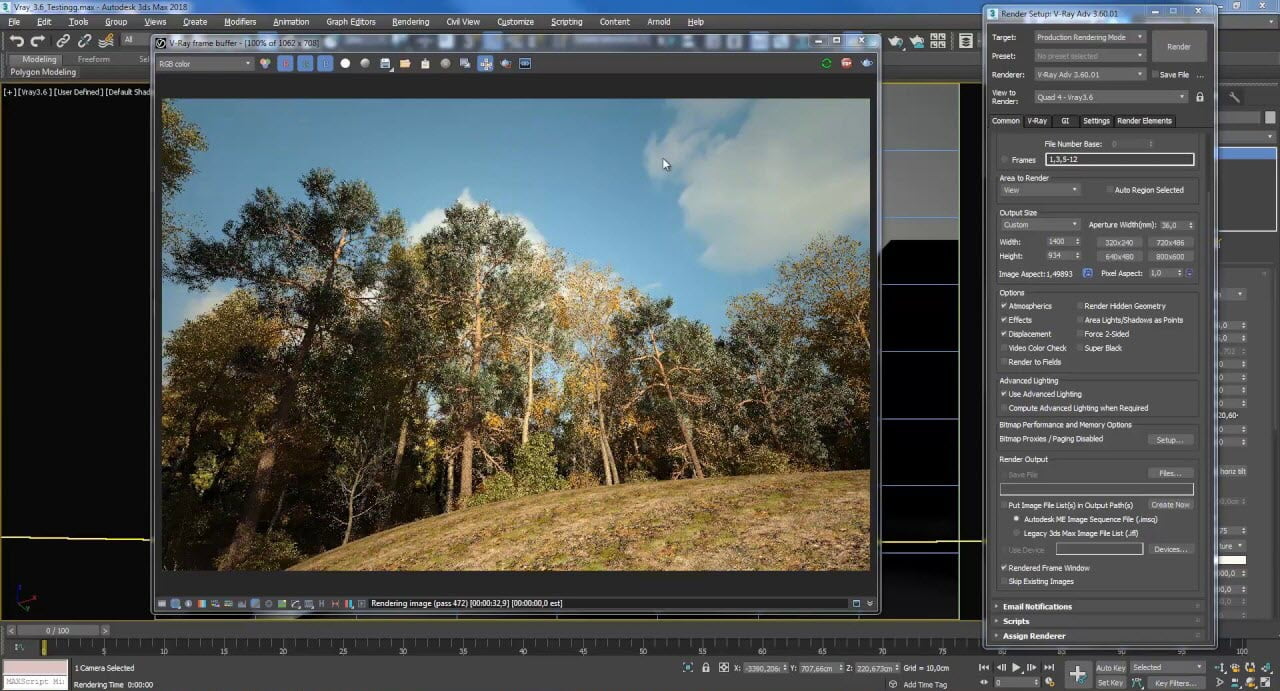Image resolution: width=1280 pixels, height=691 pixels.
Task: Switch to monochrome mode in frame buffer
Action: (365, 63)
